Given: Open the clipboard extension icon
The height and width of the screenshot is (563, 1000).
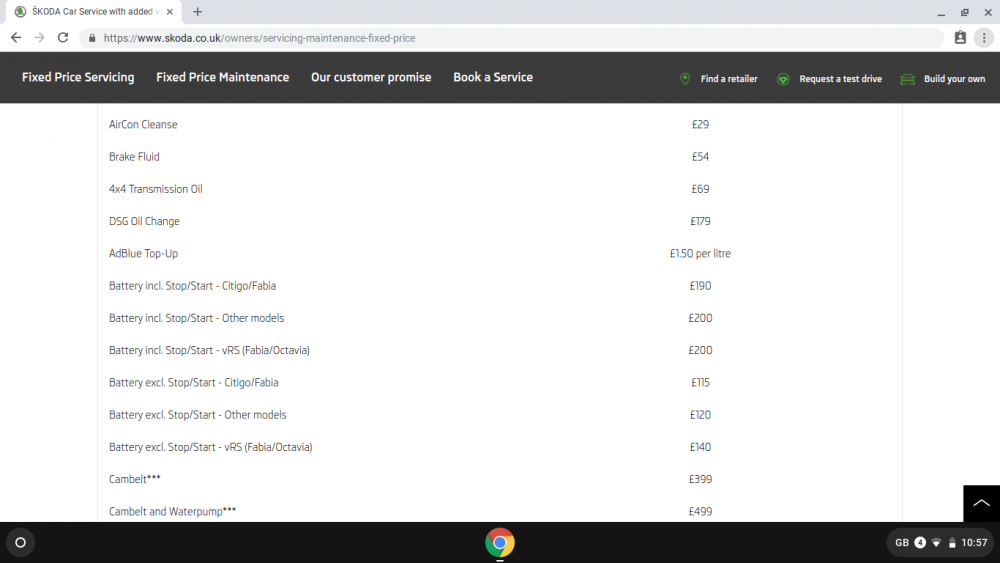Looking at the screenshot, I should coord(960,38).
